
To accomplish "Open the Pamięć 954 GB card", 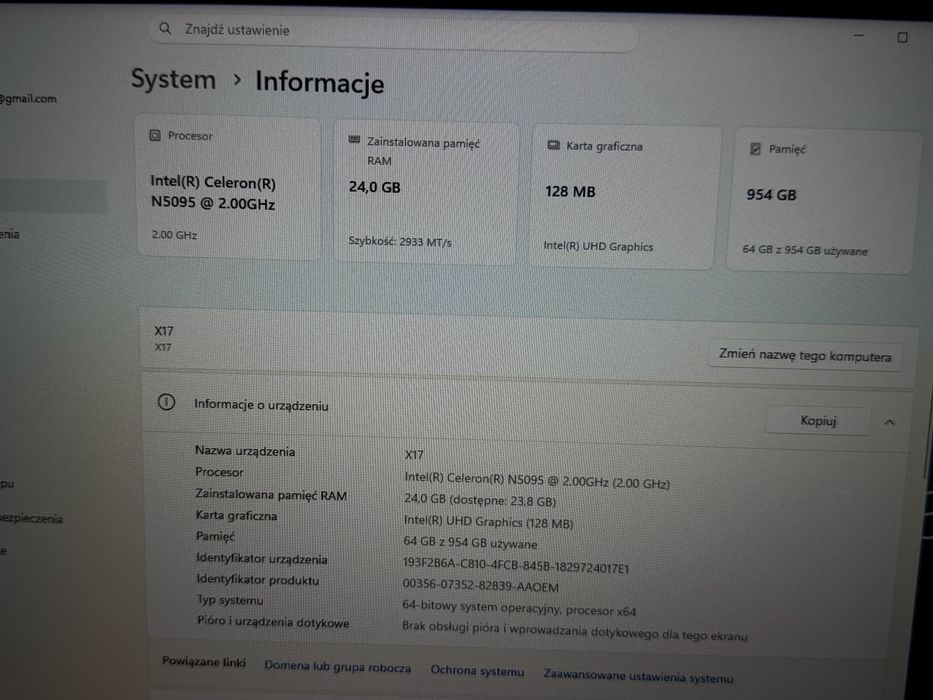I will (x=823, y=202).
